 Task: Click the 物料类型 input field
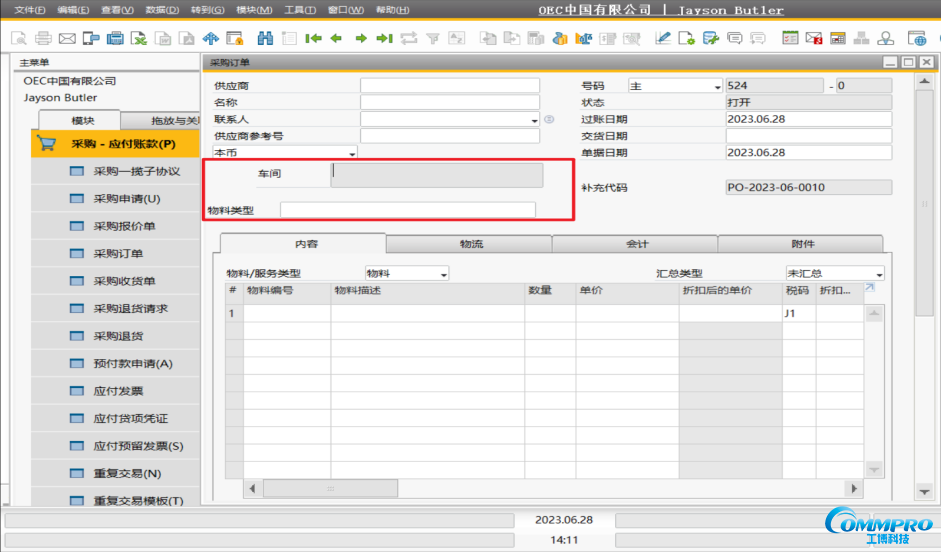point(407,210)
